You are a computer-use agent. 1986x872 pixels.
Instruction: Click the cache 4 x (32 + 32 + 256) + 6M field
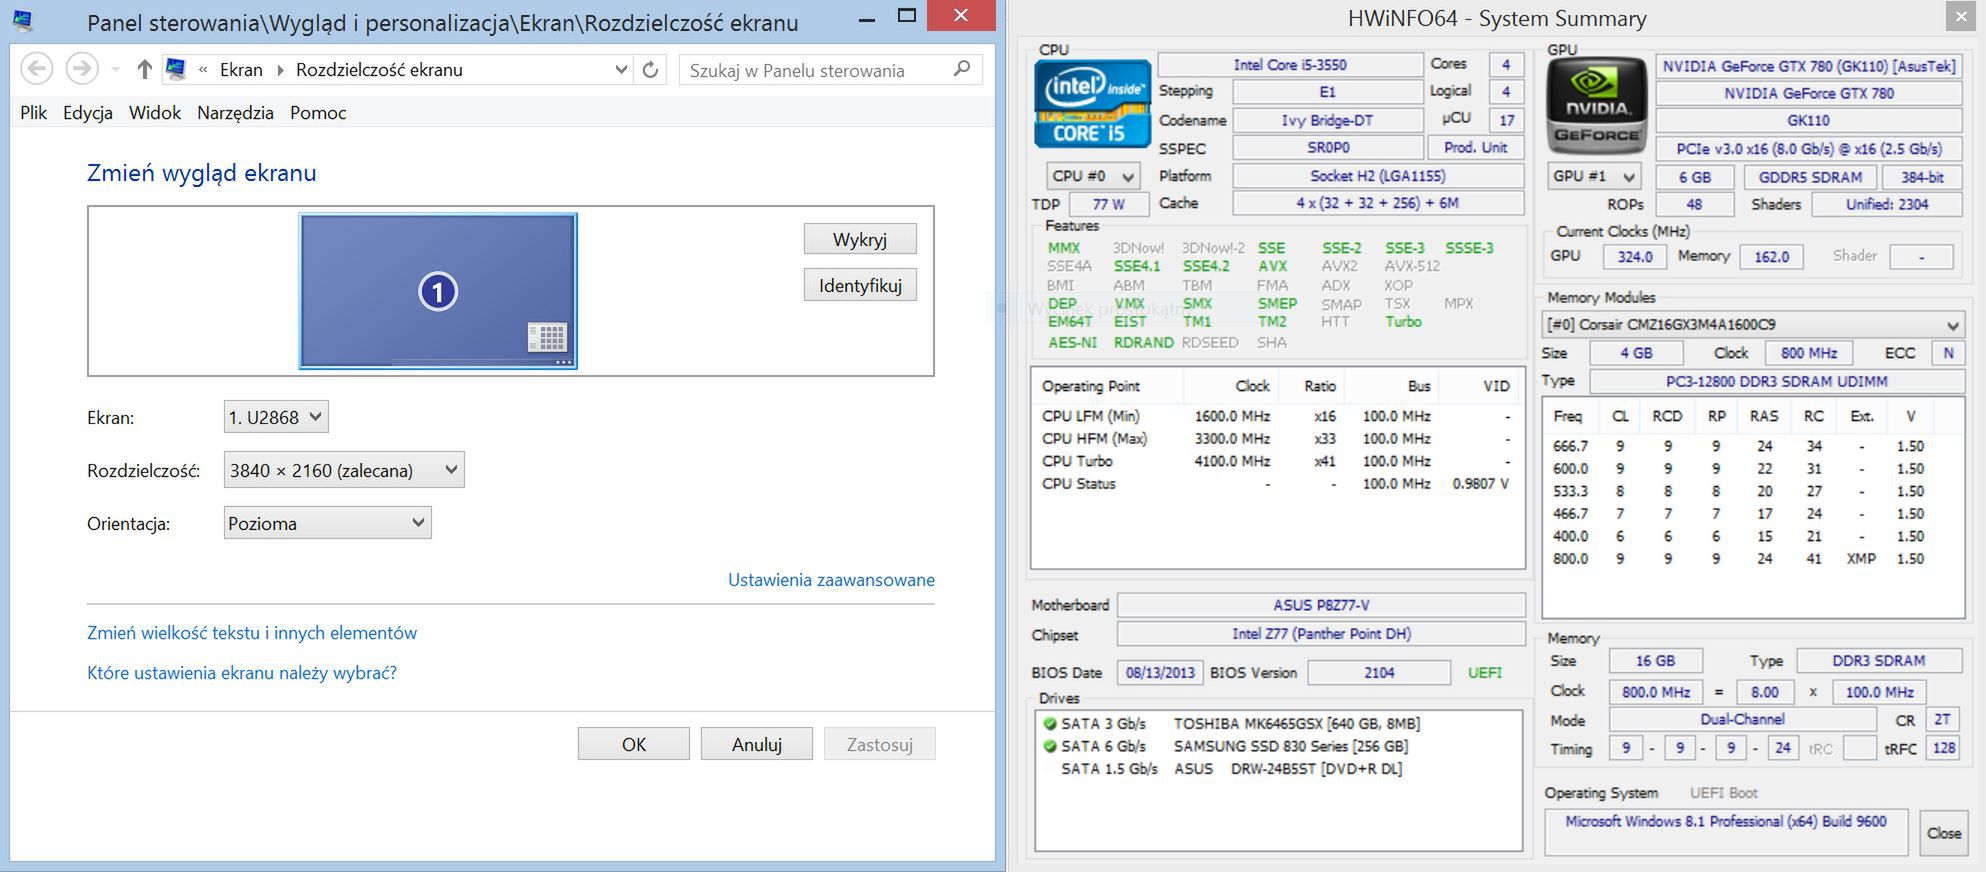pos(1377,203)
